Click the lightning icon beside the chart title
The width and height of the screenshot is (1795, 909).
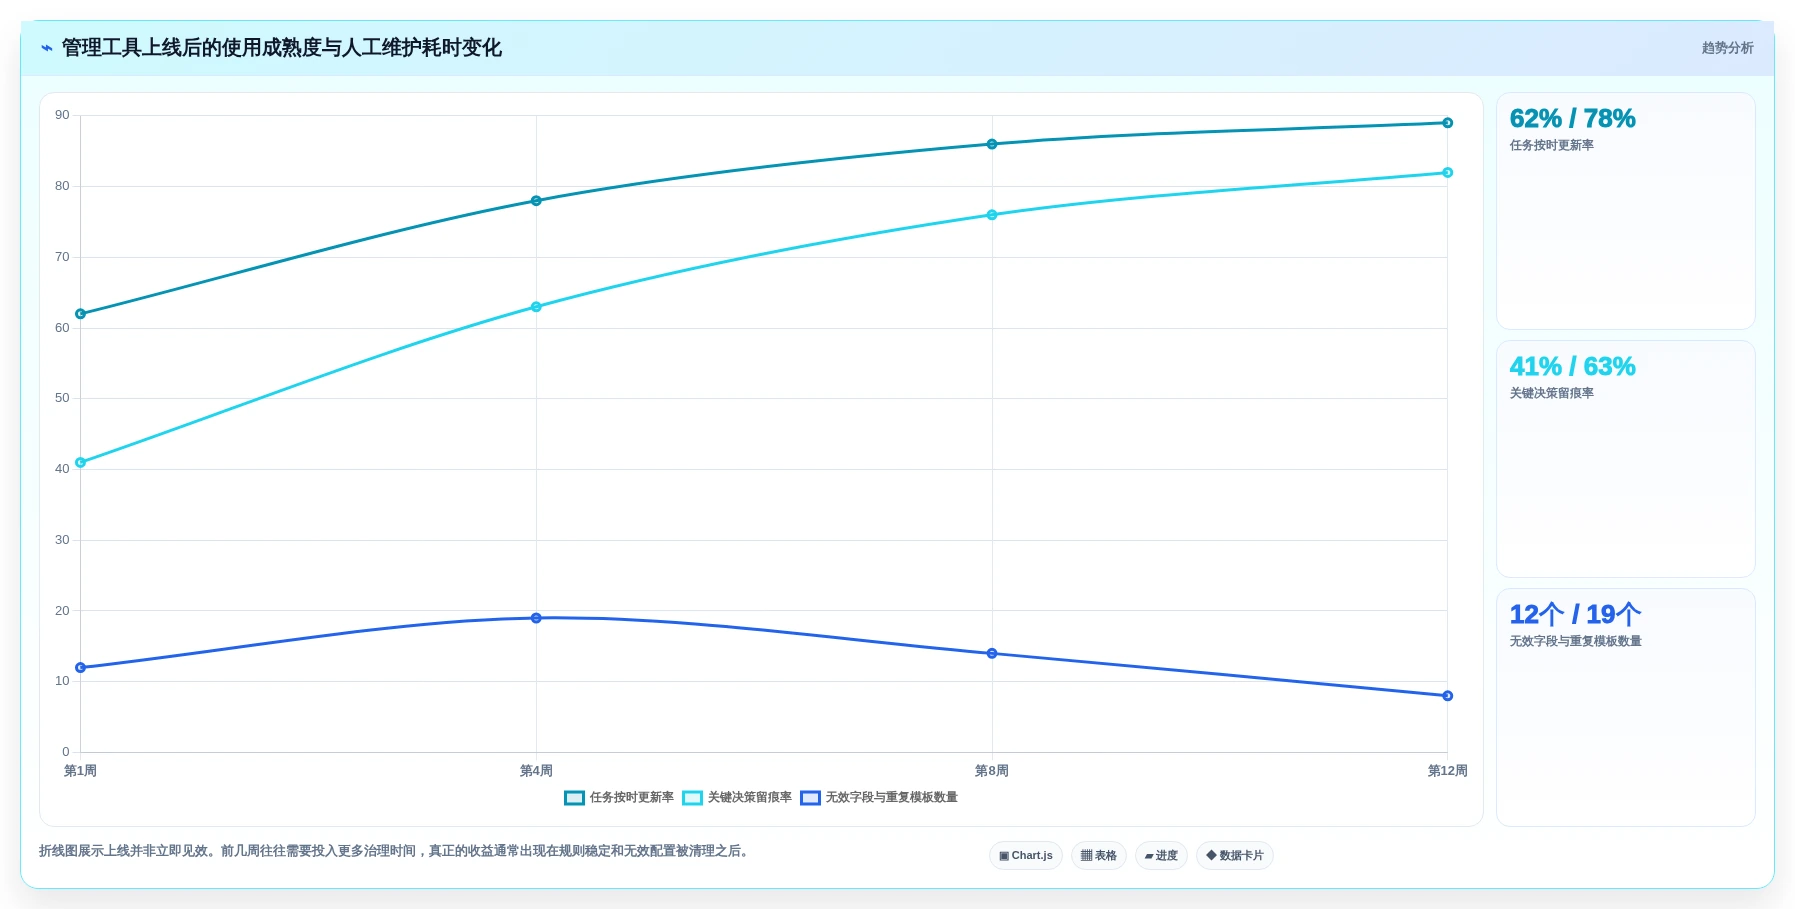[x=46, y=48]
